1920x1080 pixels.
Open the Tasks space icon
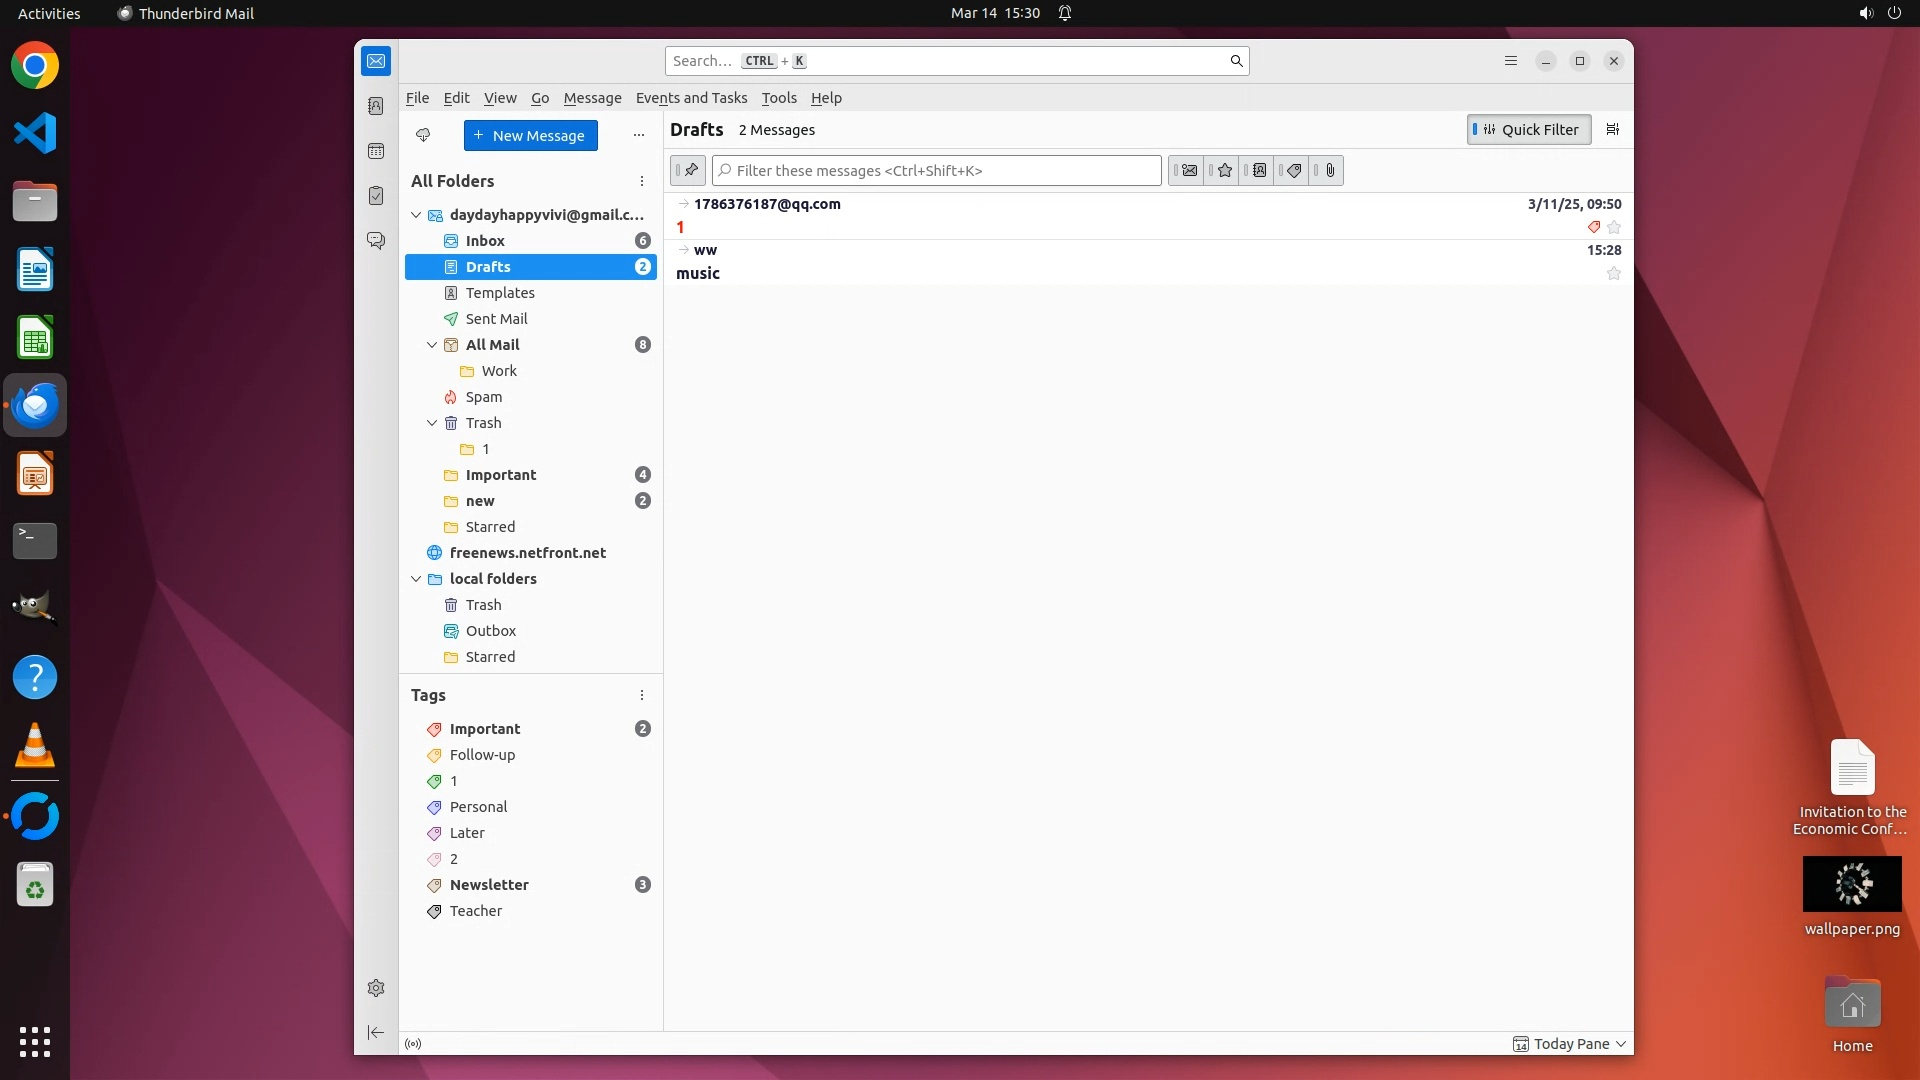[376, 196]
